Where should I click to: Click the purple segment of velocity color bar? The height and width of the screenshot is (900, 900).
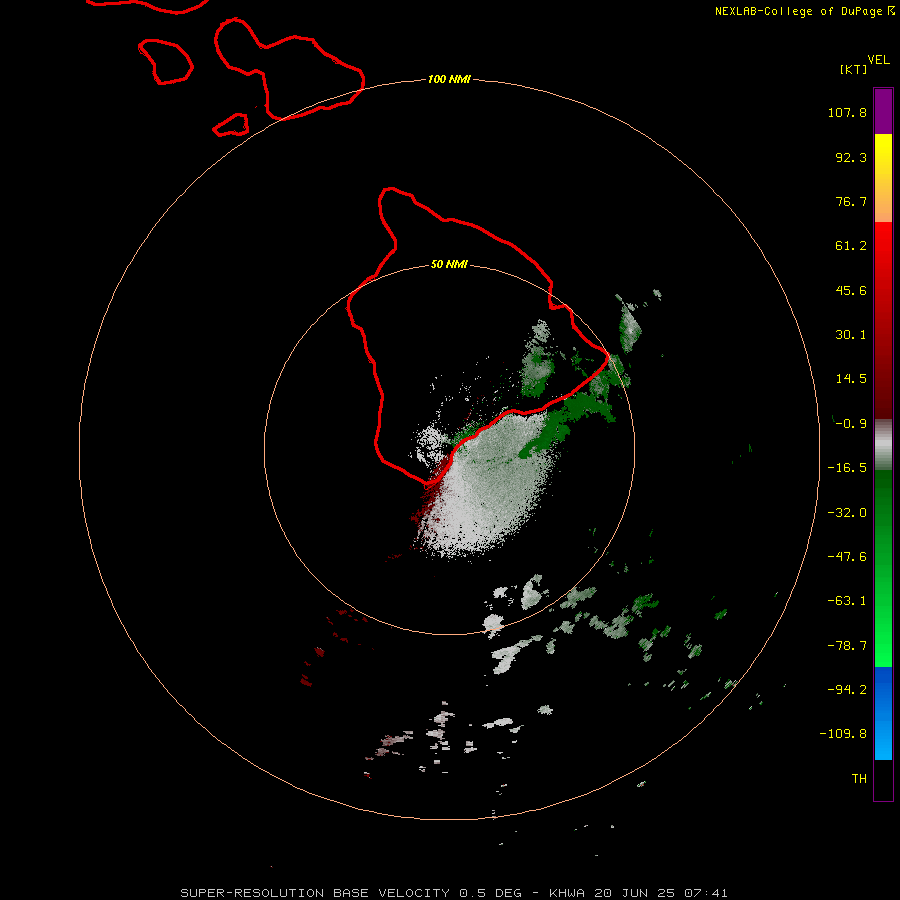click(x=883, y=111)
